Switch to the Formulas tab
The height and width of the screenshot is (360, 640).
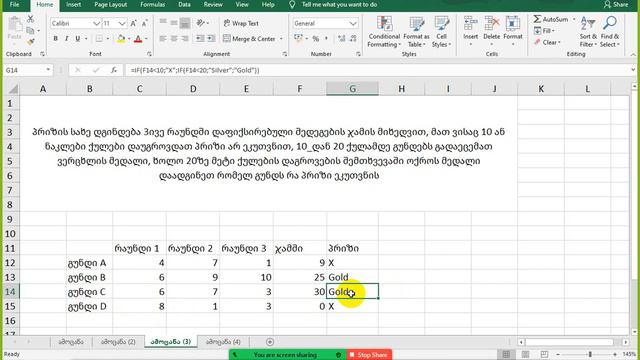[x=152, y=4]
